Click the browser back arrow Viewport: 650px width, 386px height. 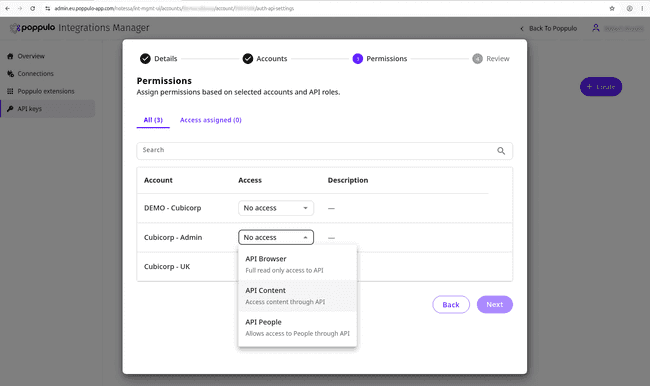[7, 8]
